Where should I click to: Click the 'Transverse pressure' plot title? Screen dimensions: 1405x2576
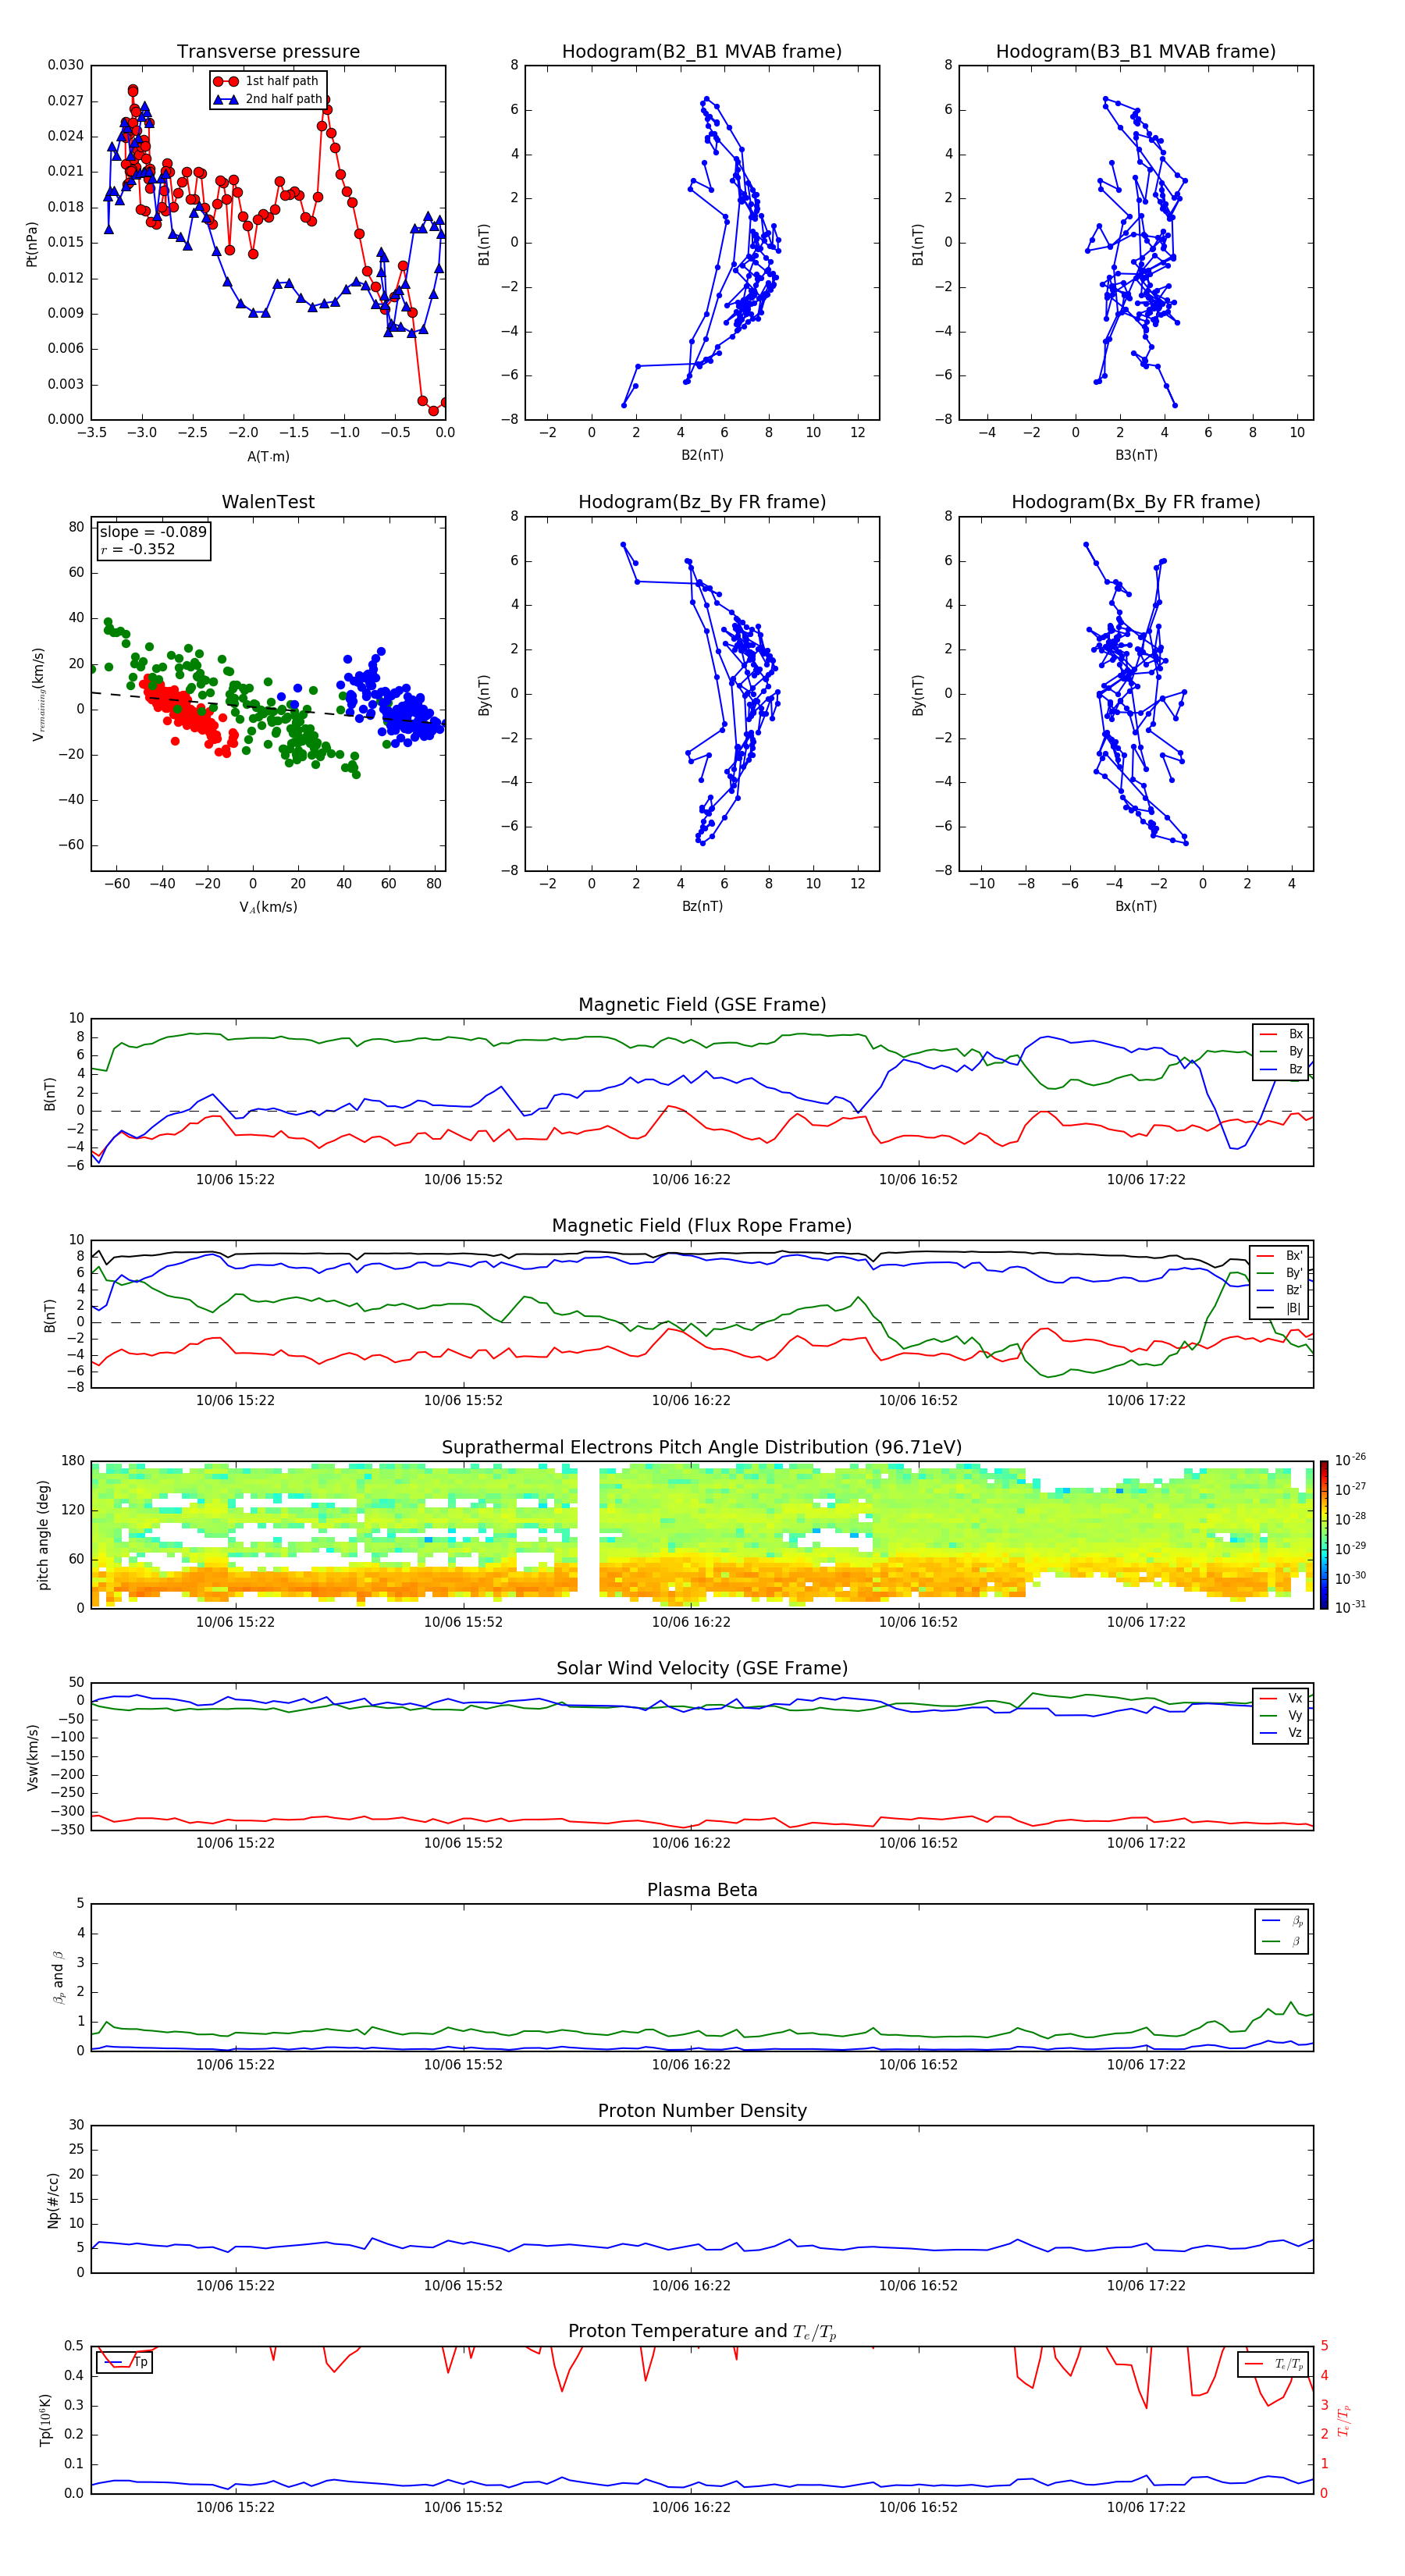268,52
